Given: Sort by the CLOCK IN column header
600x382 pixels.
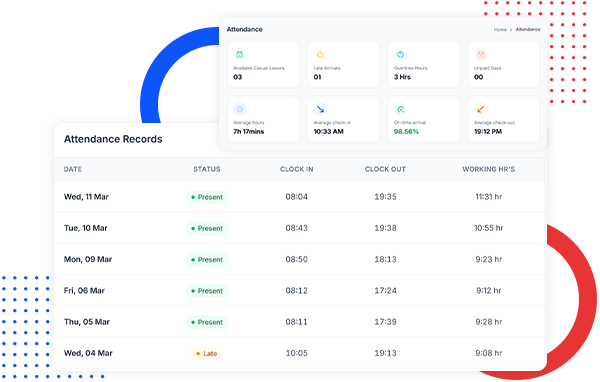Looking at the screenshot, I should coord(297,169).
